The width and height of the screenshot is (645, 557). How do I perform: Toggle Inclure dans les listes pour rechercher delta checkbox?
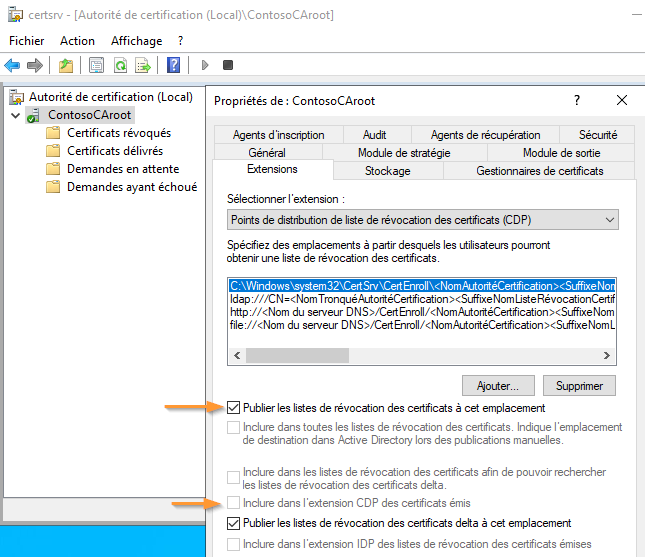point(233,478)
